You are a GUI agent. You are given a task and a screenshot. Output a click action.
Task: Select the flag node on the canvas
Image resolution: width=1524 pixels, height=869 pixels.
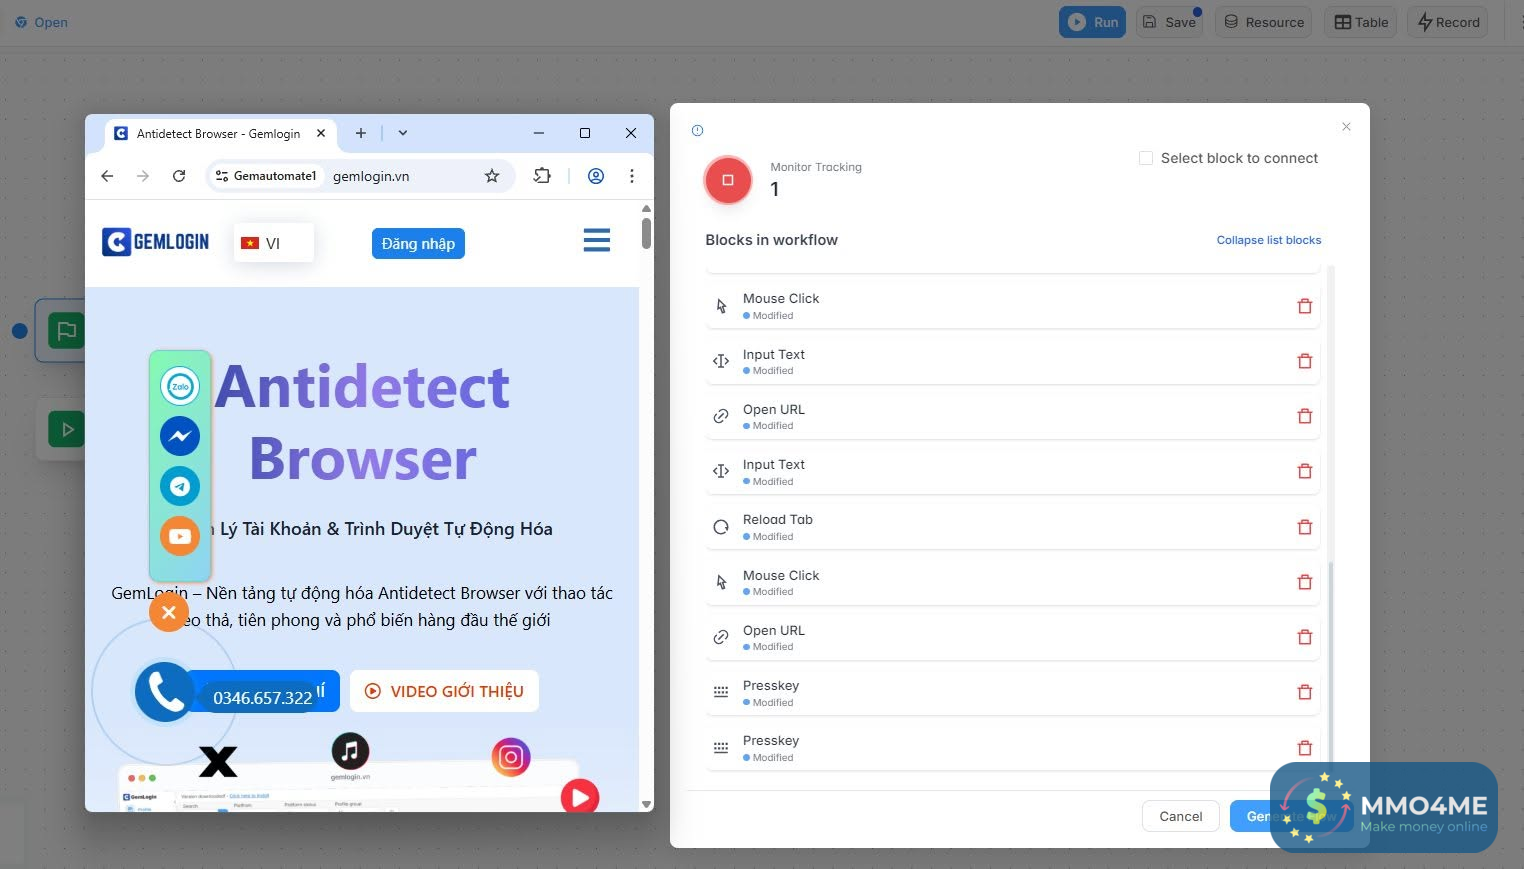point(66,330)
